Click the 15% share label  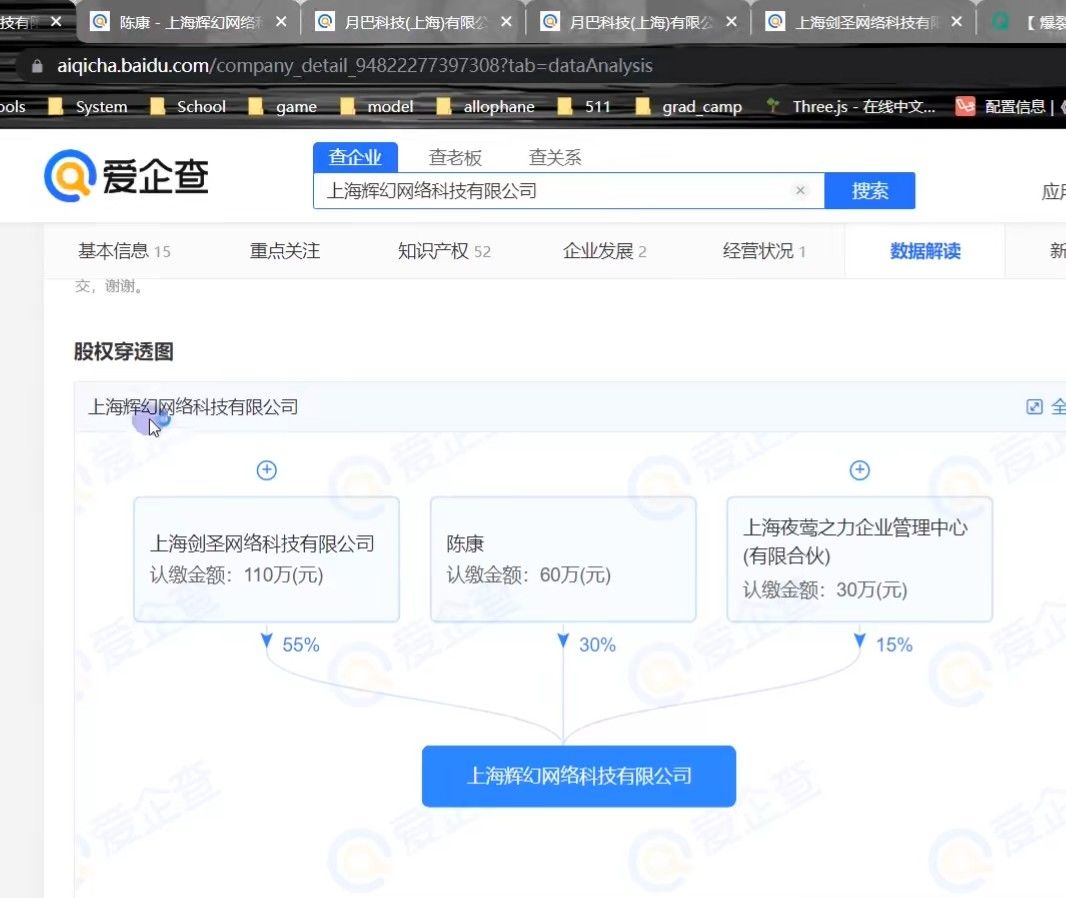893,644
